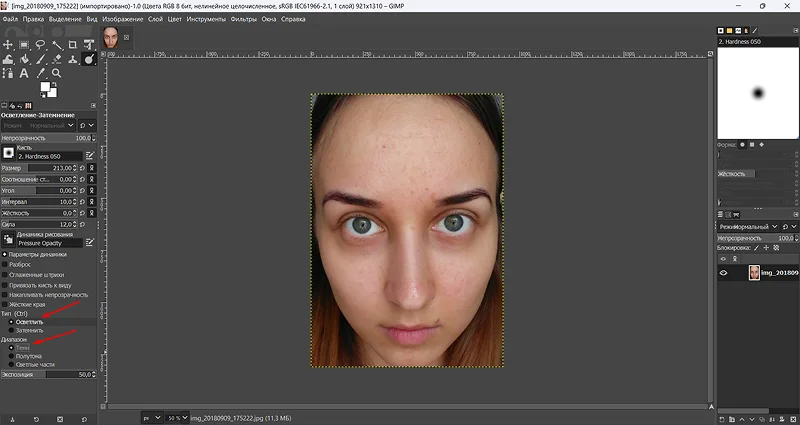
Task: Select the Bucket Fill tool
Action: (x=24, y=59)
